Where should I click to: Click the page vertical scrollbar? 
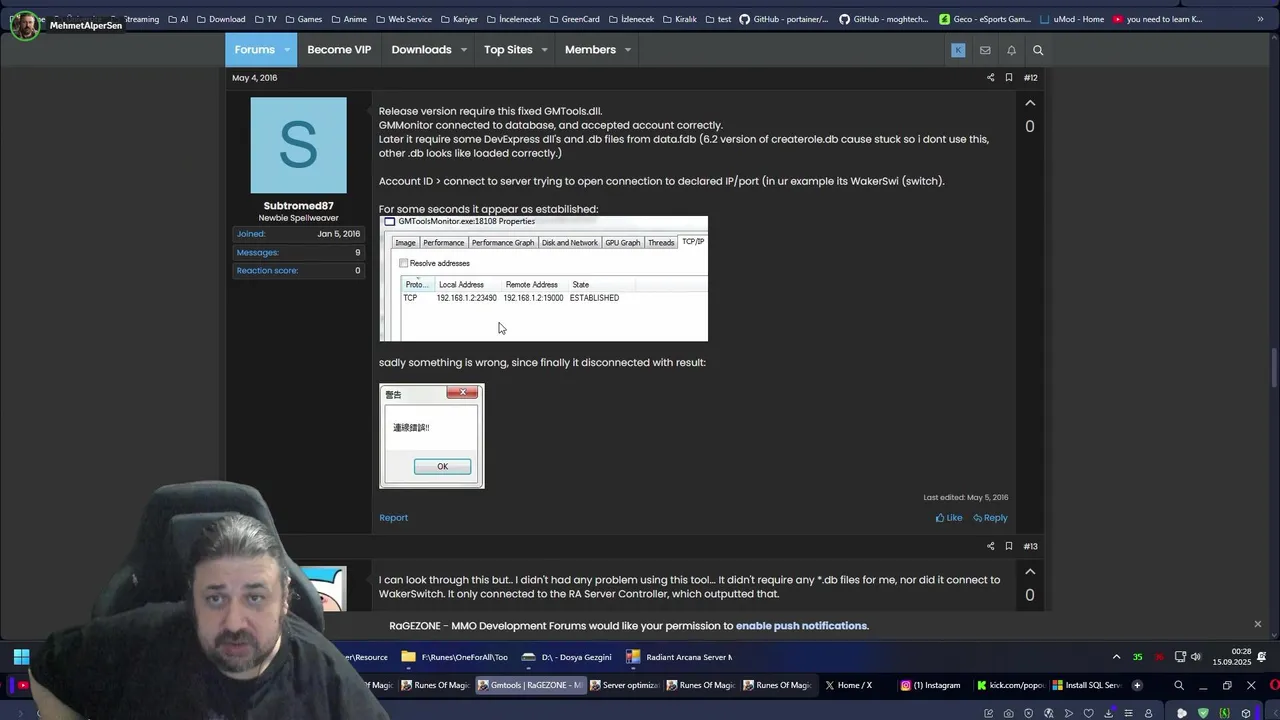[1274, 368]
